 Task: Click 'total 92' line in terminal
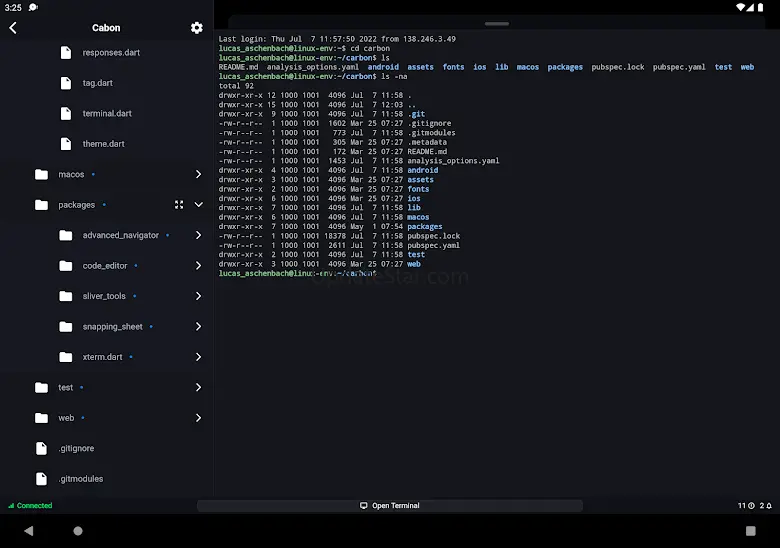(x=236, y=86)
